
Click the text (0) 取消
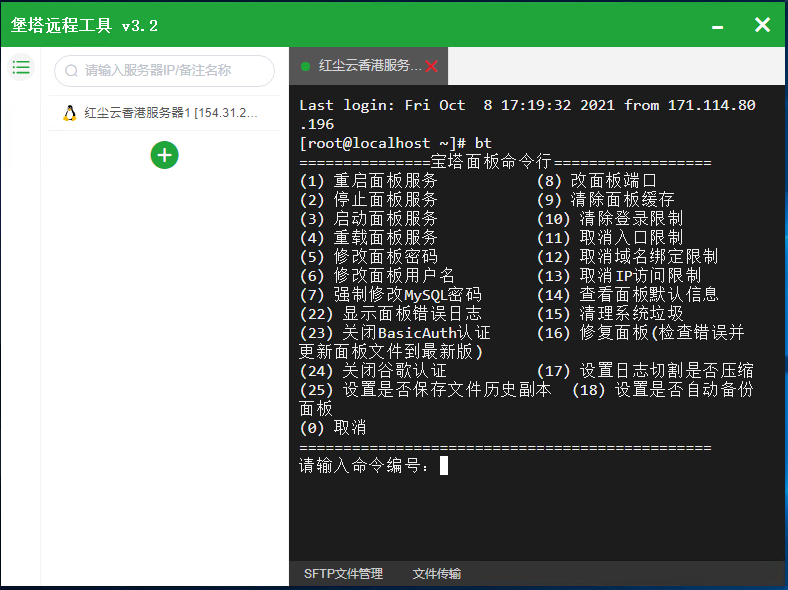333,428
